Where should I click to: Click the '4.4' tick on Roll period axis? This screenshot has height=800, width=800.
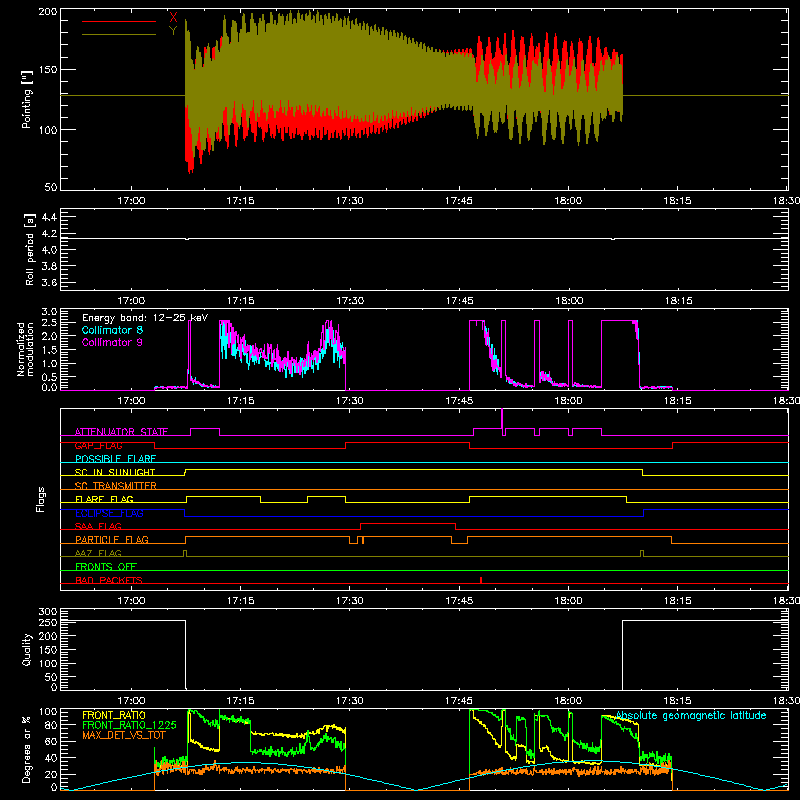49,217
